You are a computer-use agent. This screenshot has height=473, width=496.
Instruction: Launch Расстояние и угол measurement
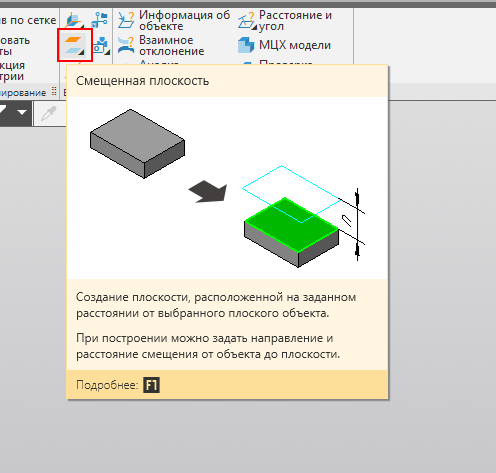coord(285,20)
